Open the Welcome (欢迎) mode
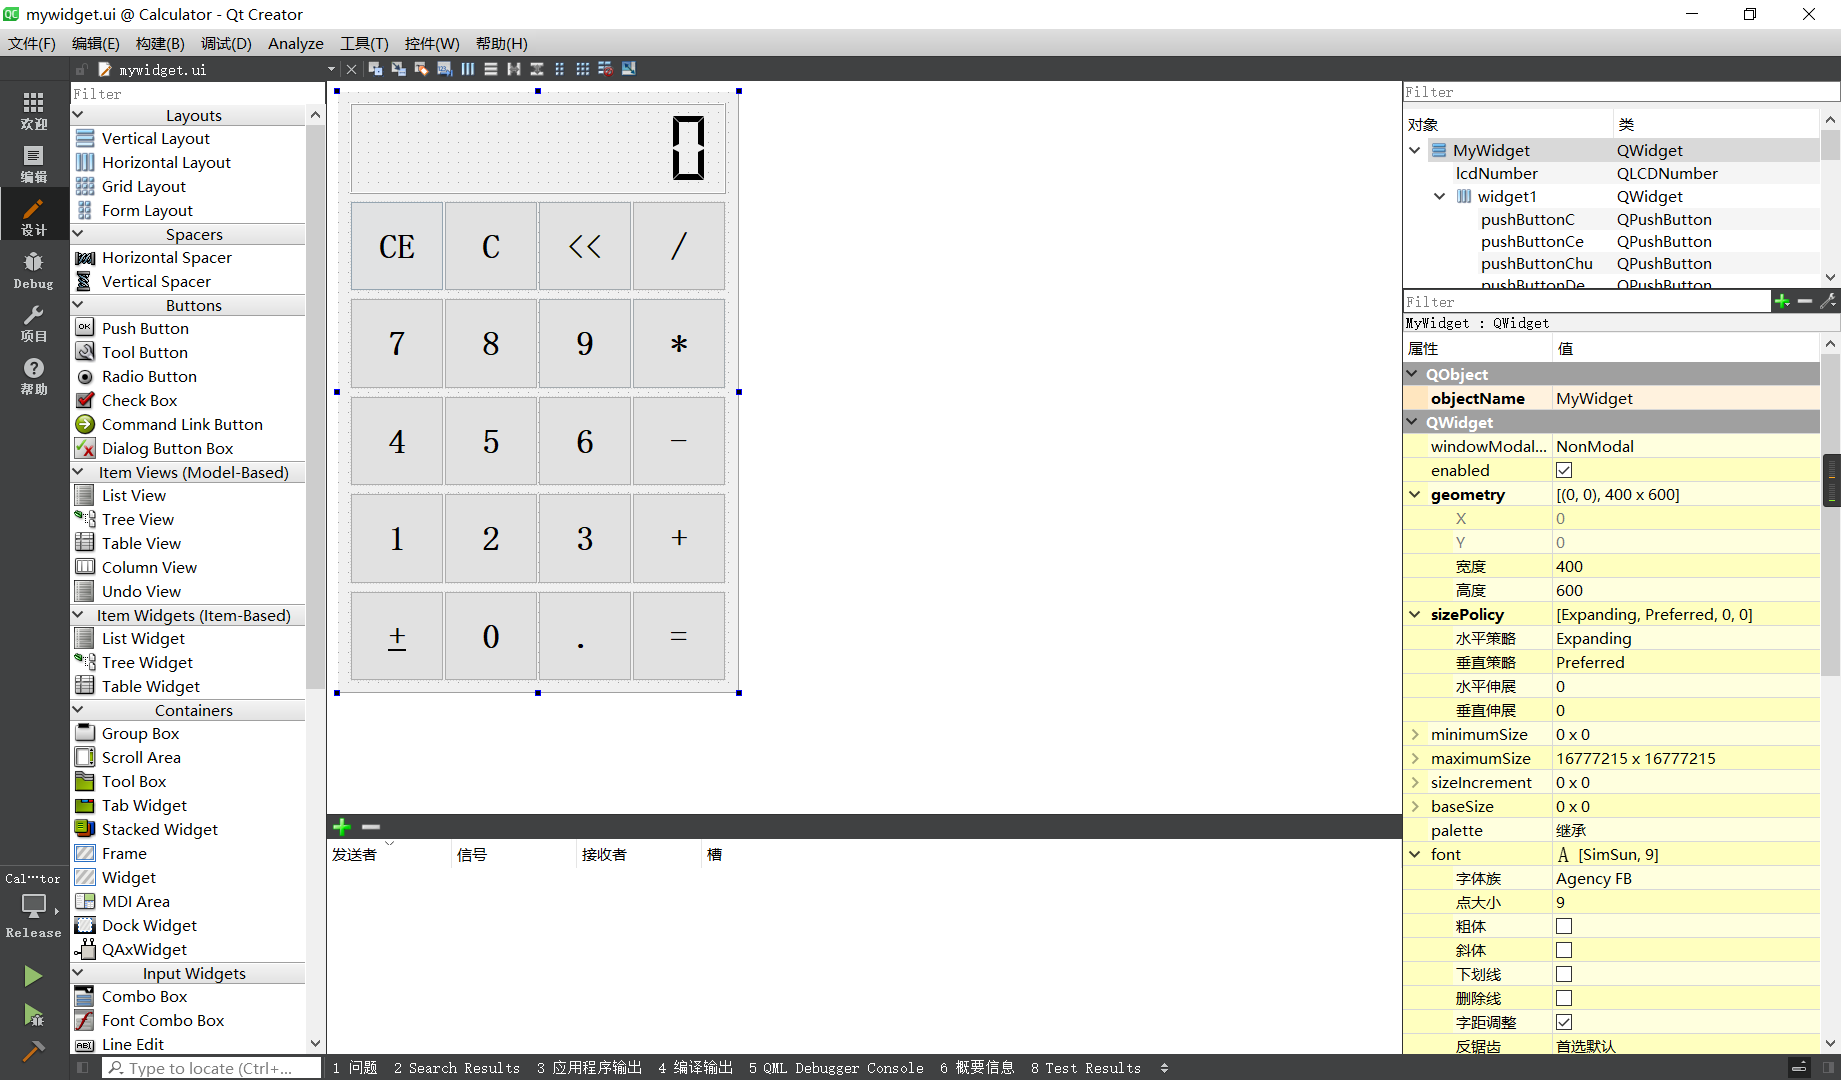The height and width of the screenshot is (1080, 1841). click(x=34, y=111)
